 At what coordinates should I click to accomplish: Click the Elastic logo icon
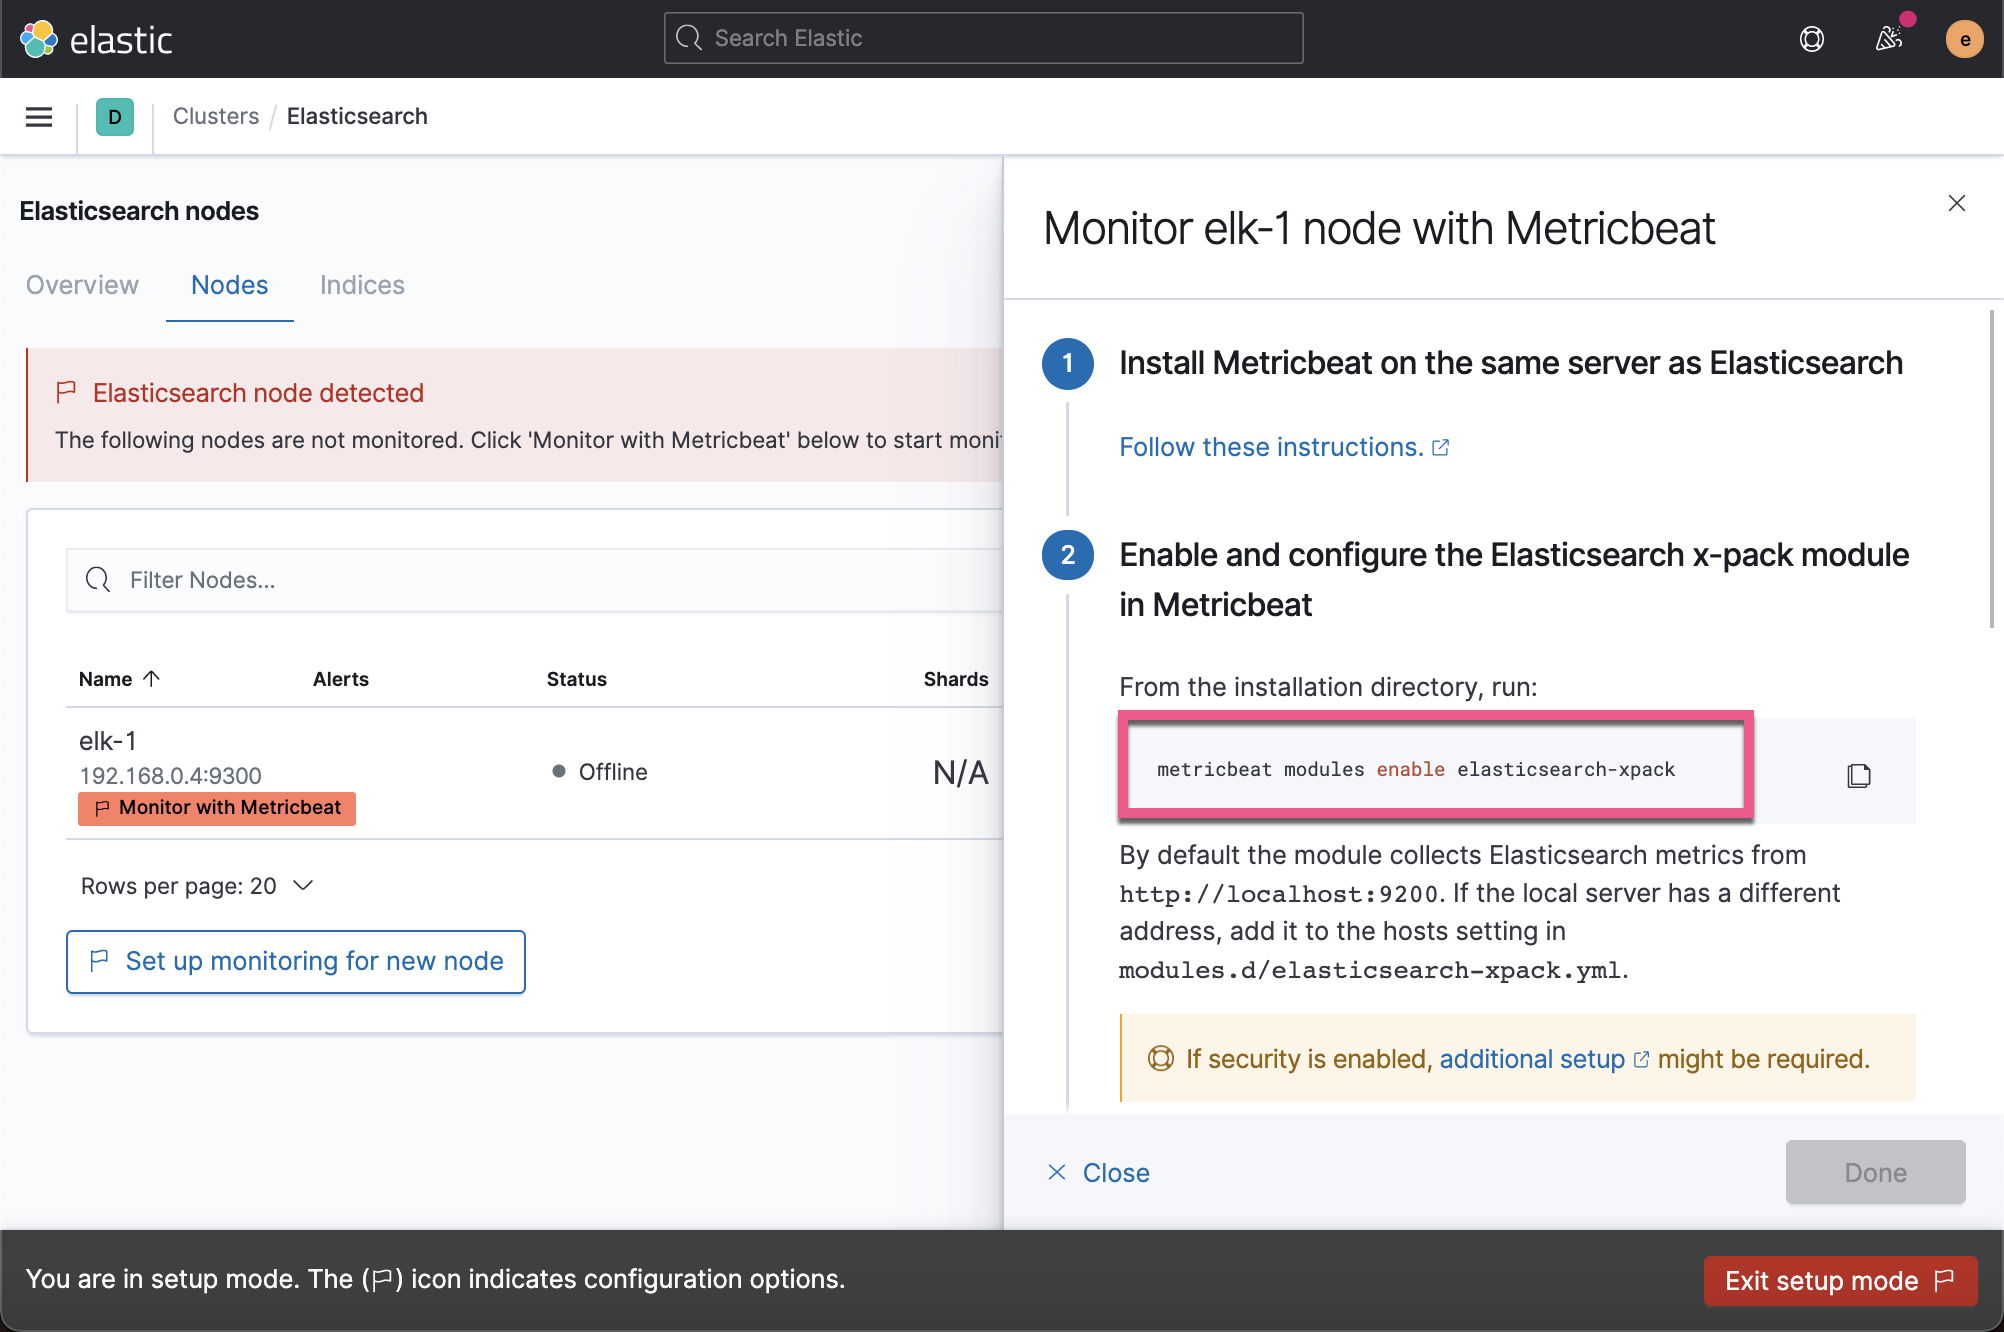(x=39, y=39)
